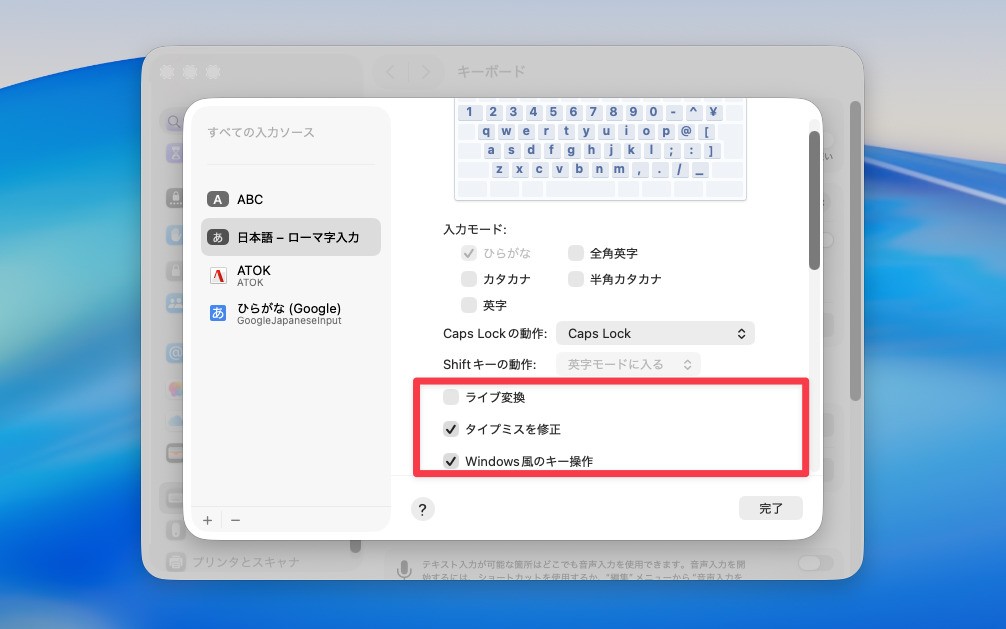
Task: Toggle the ひらがな input mode checkbox
Action: [x=469, y=253]
